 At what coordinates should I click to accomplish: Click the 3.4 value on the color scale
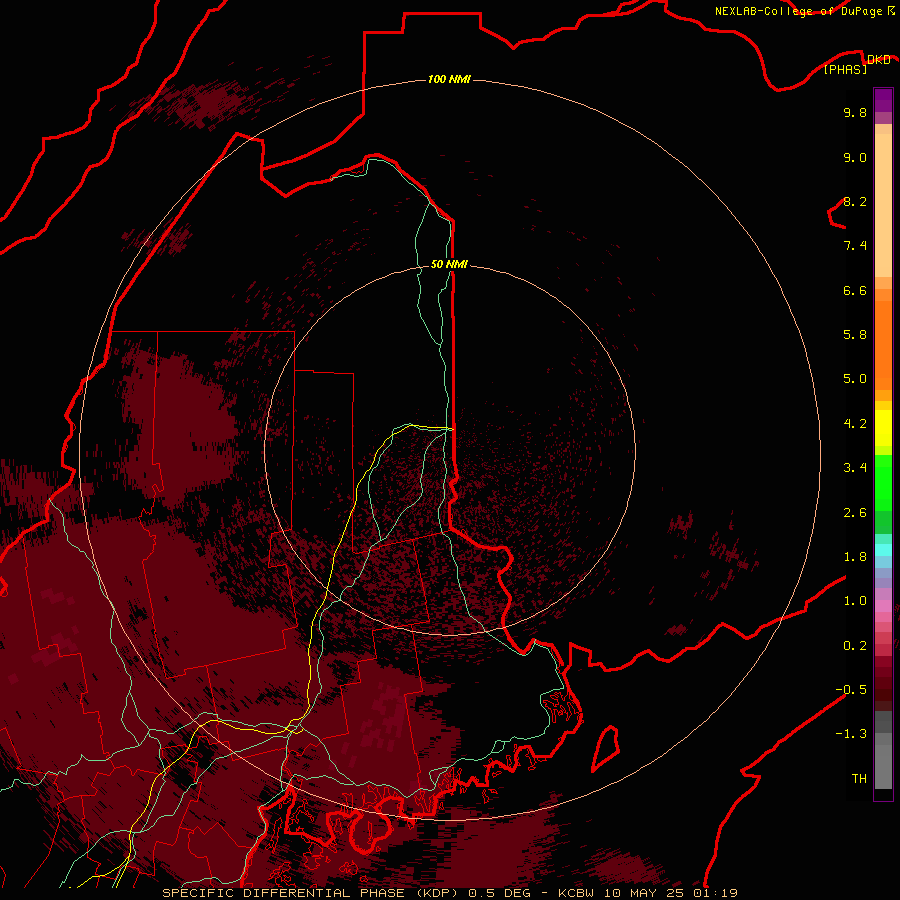tap(855, 468)
